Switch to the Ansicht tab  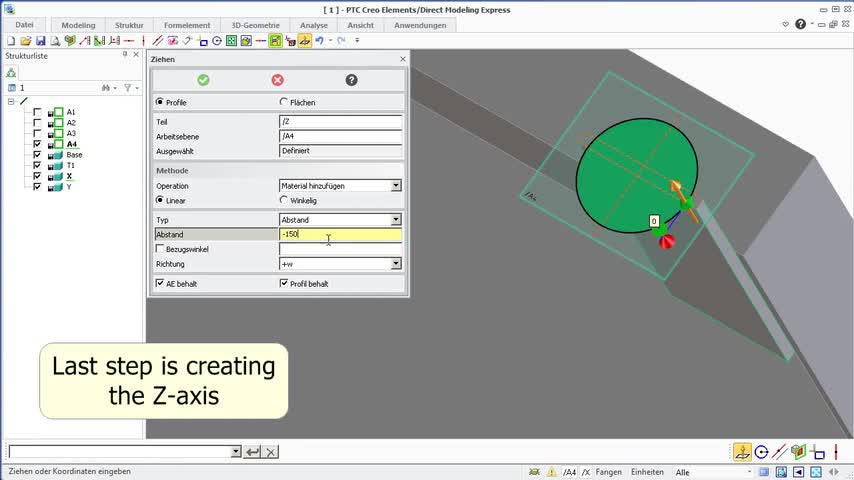tap(361, 25)
